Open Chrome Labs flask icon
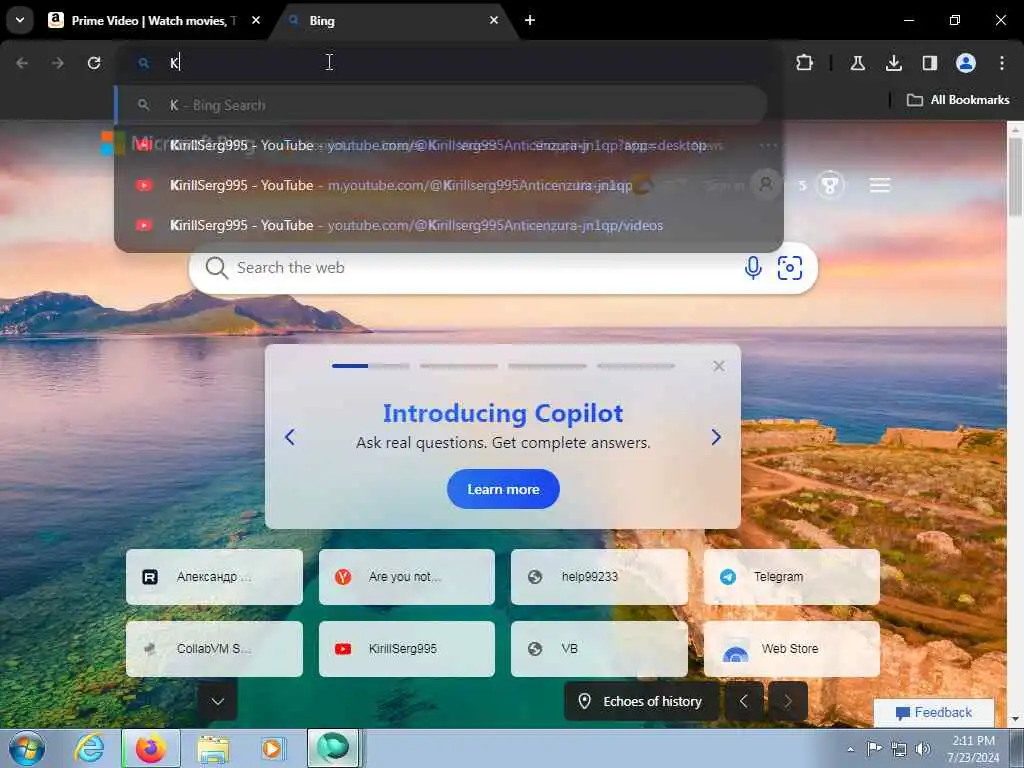Image resolution: width=1024 pixels, height=768 pixels. [857, 63]
